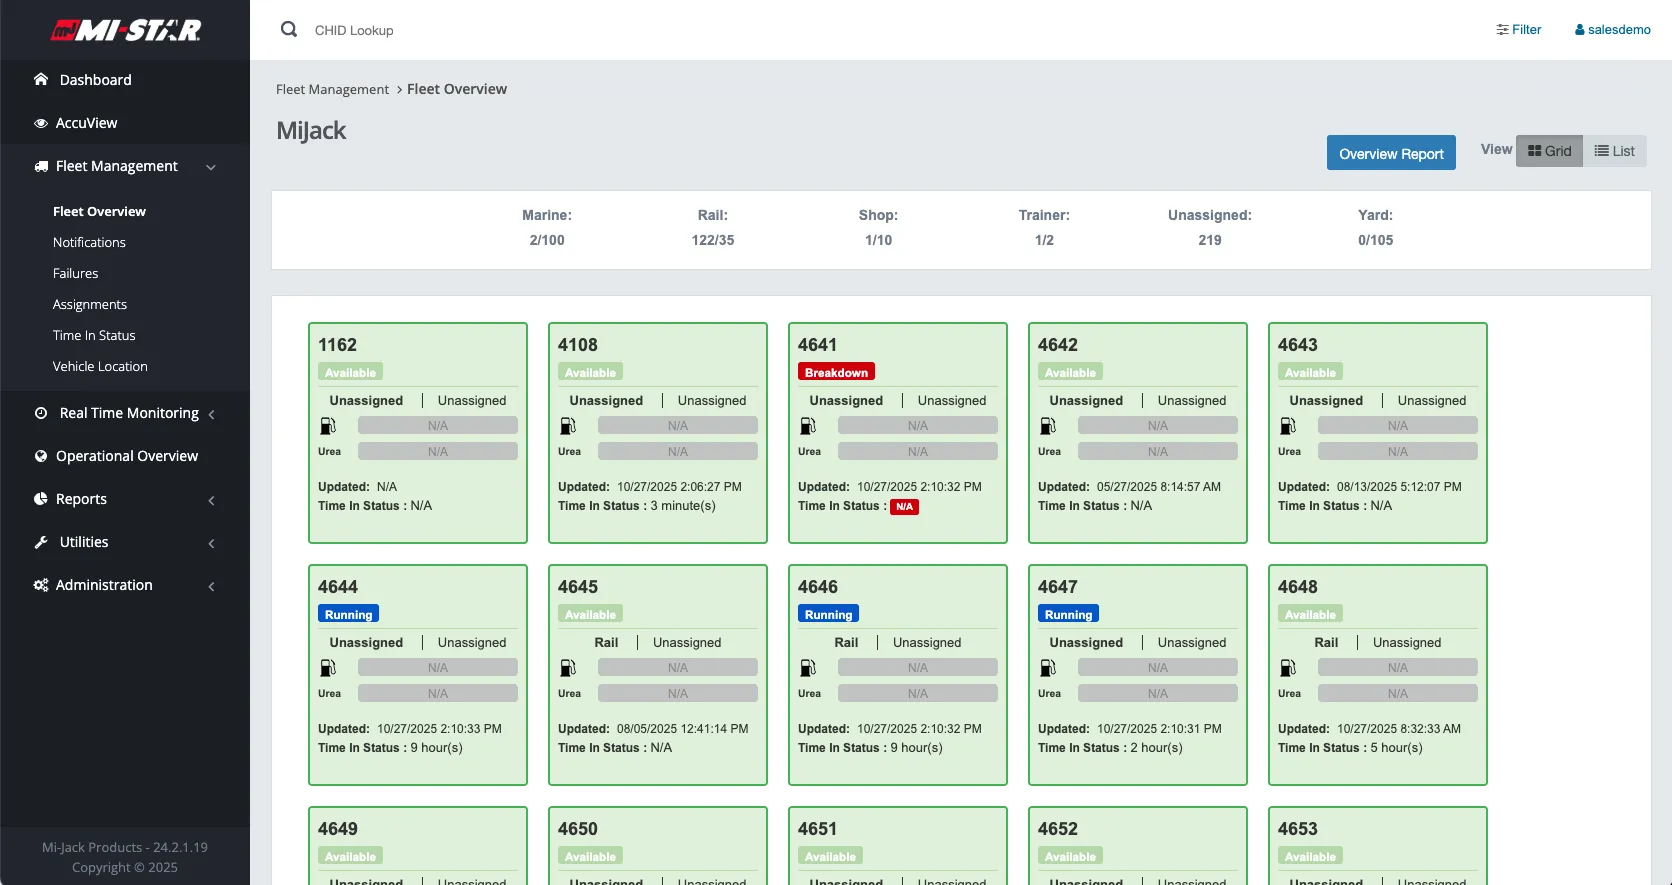Click the Mi-Jack Products version footer text
The image size is (1672, 885).
tap(125, 847)
